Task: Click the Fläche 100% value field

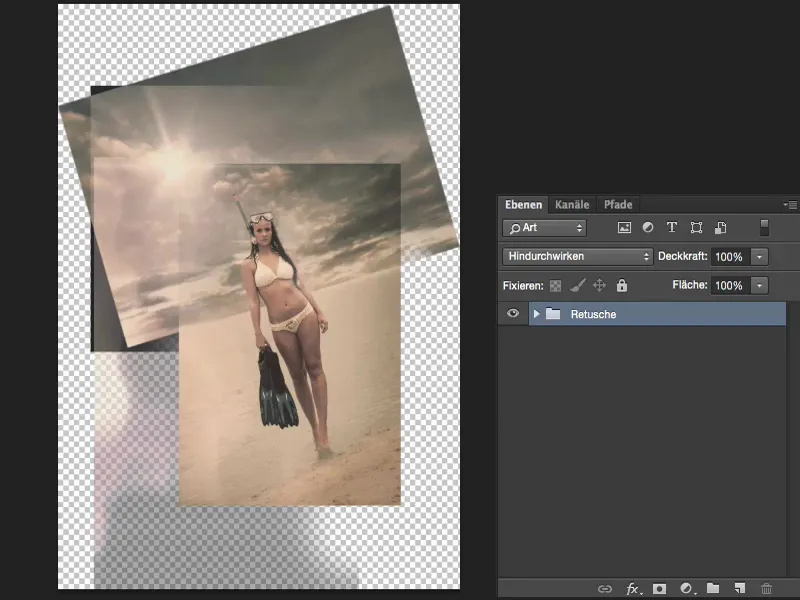Action: 730,285
